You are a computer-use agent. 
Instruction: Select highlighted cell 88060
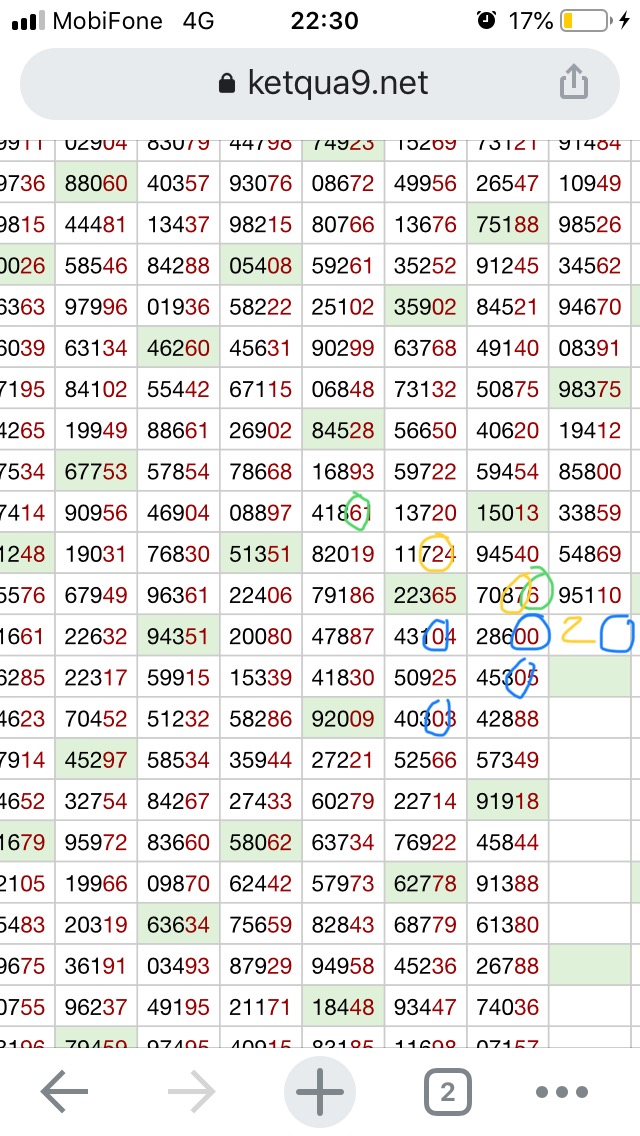[x=96, y=184]
